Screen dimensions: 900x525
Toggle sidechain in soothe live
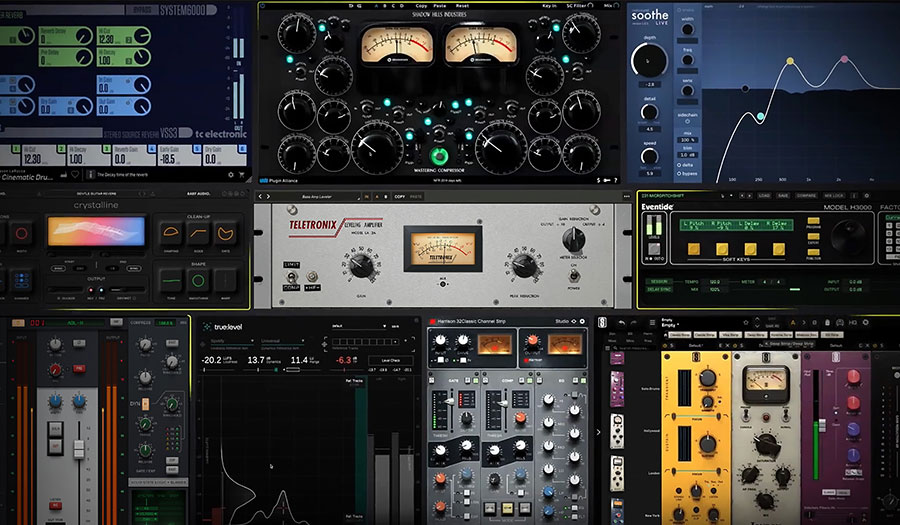687,122
